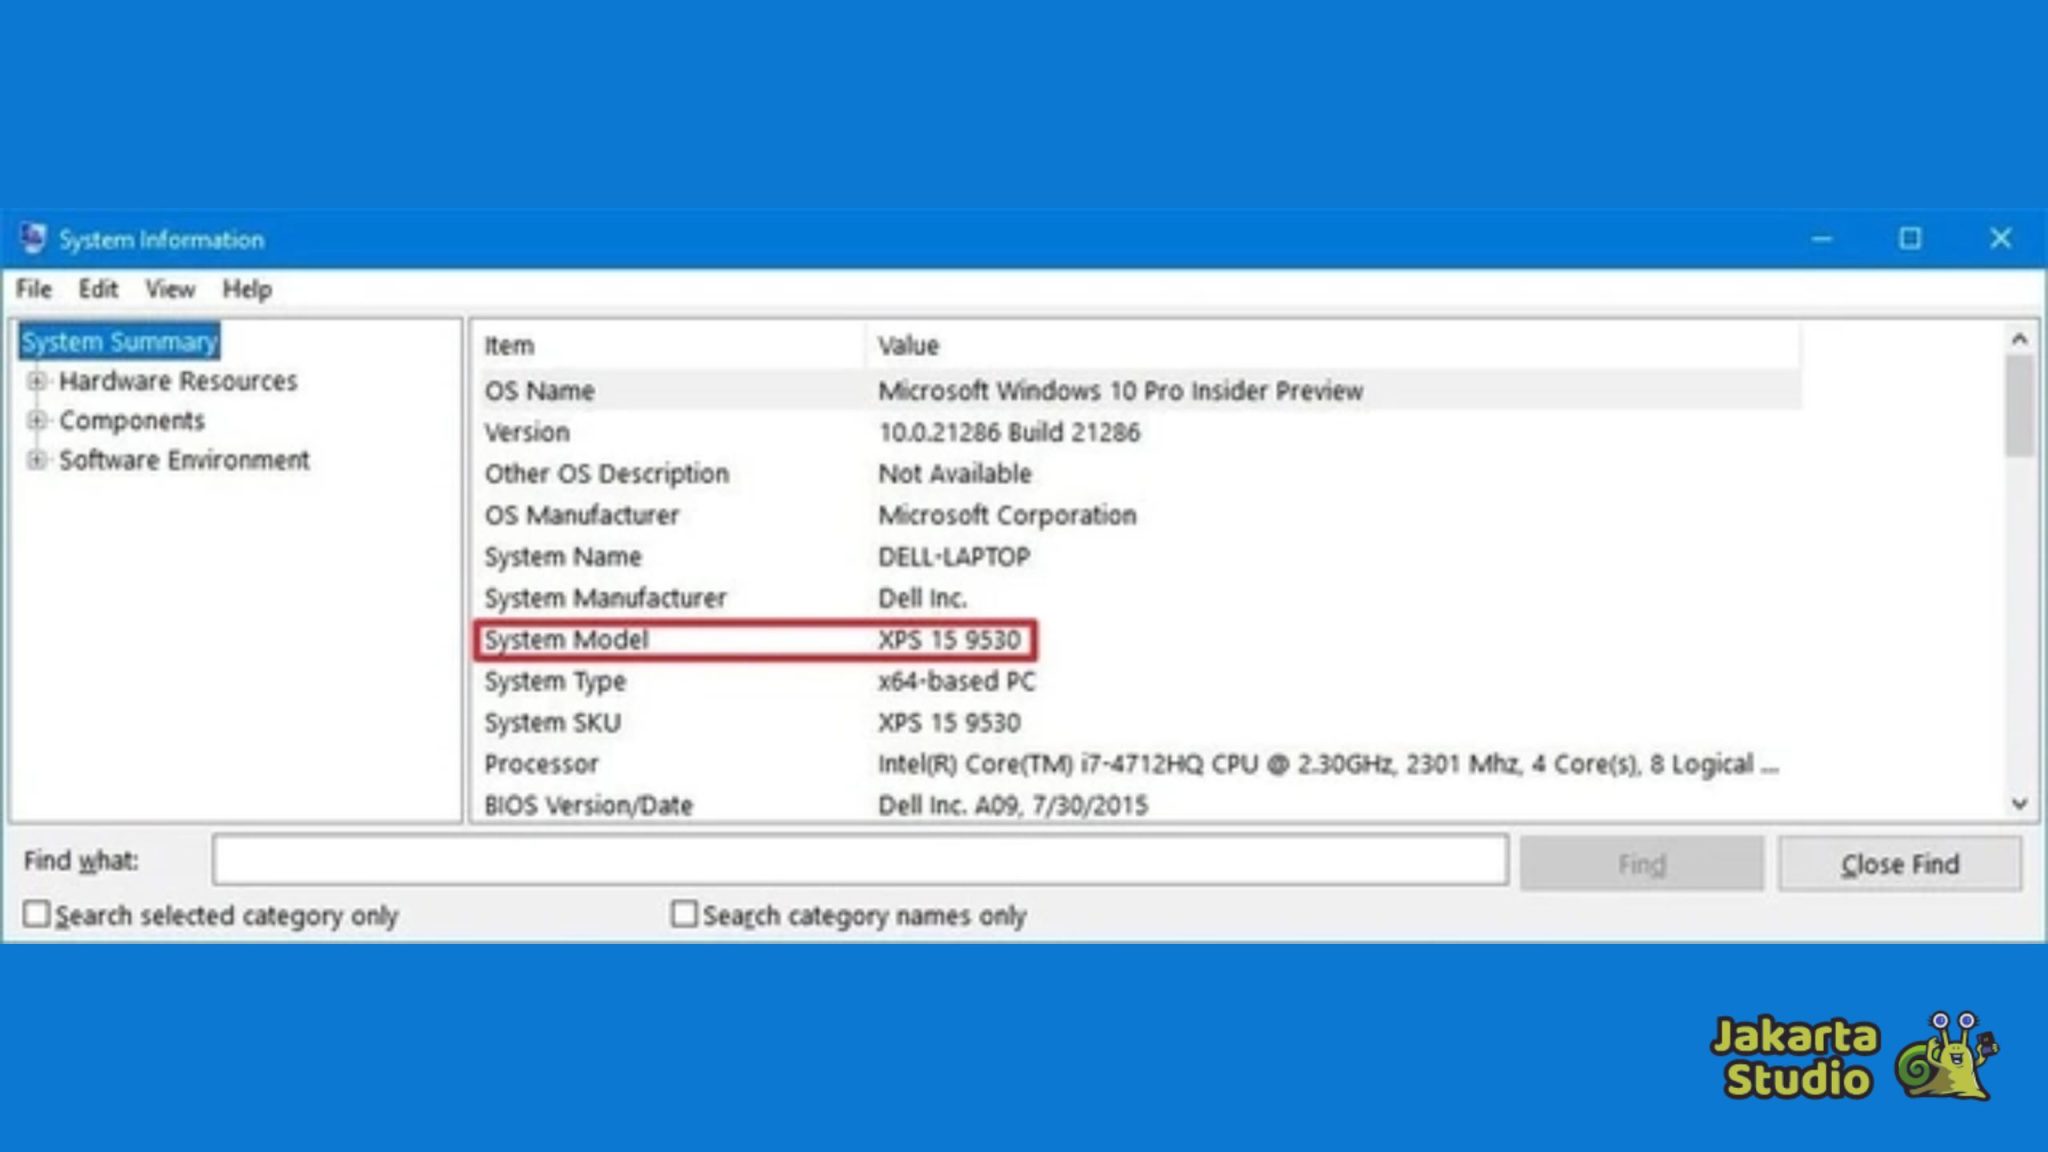Select System Summary in the left tree
This screenshot has width=2048, height=1152.
tap(118, 341)
